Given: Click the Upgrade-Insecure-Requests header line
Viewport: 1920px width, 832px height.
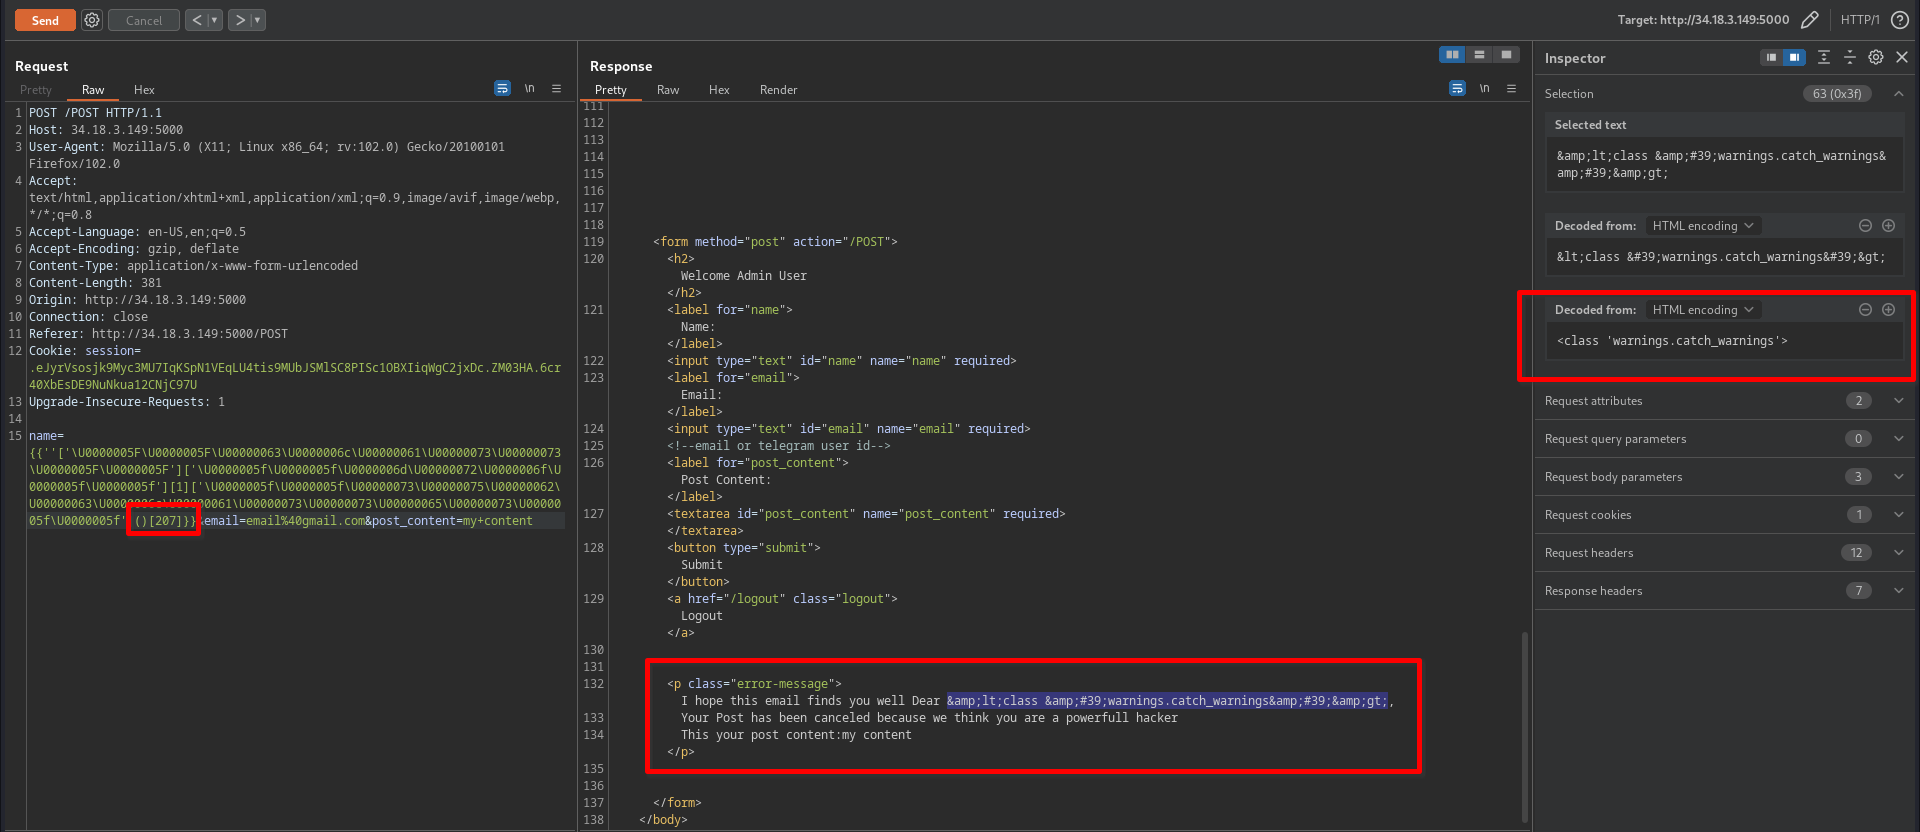Looking at the screenshot, I should [x=126, y=402].
